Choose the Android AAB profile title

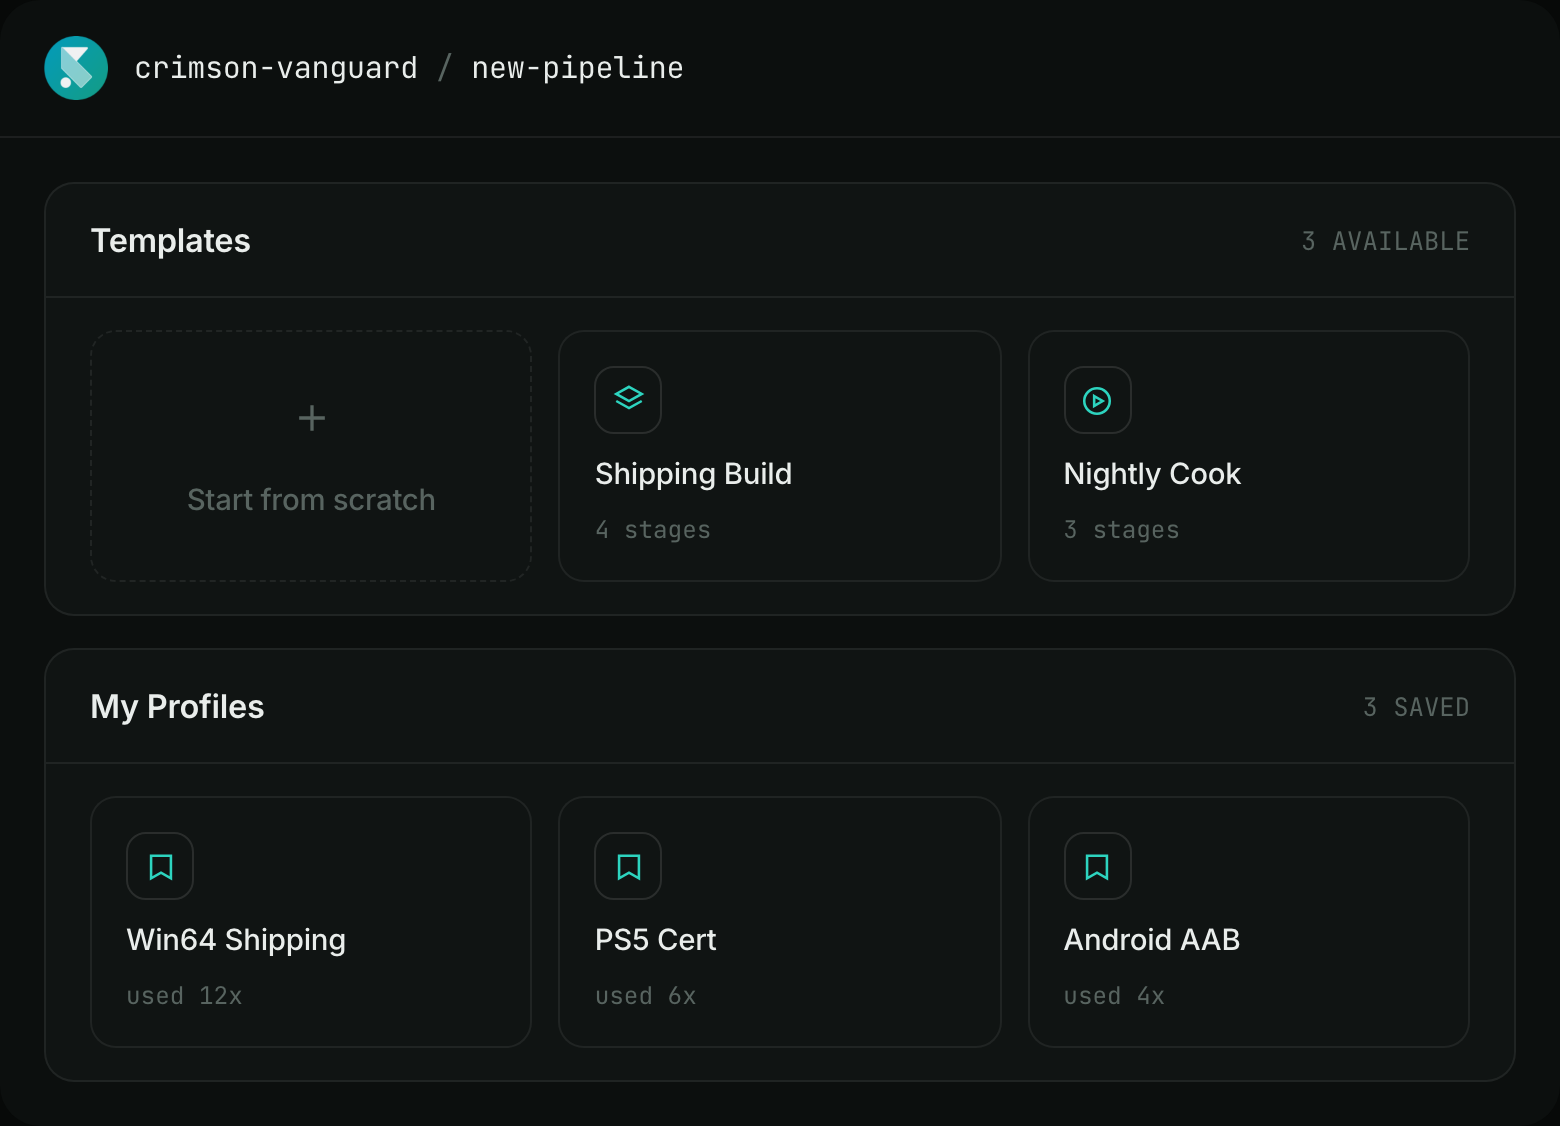(x=1152, y=940)
